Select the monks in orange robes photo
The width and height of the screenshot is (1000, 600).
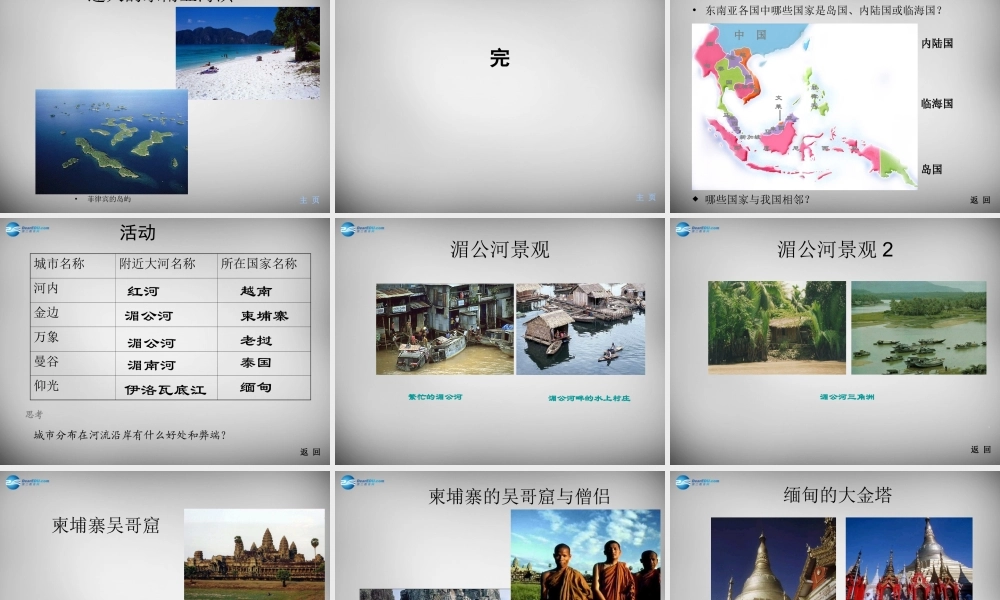click(585, 554)
